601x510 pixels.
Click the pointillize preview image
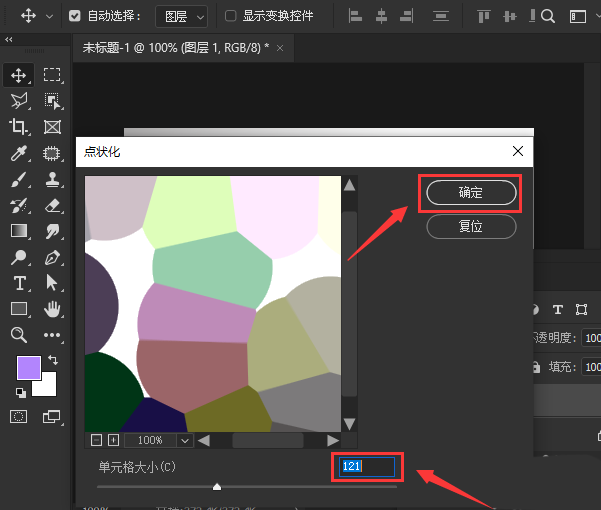point(213,304)
